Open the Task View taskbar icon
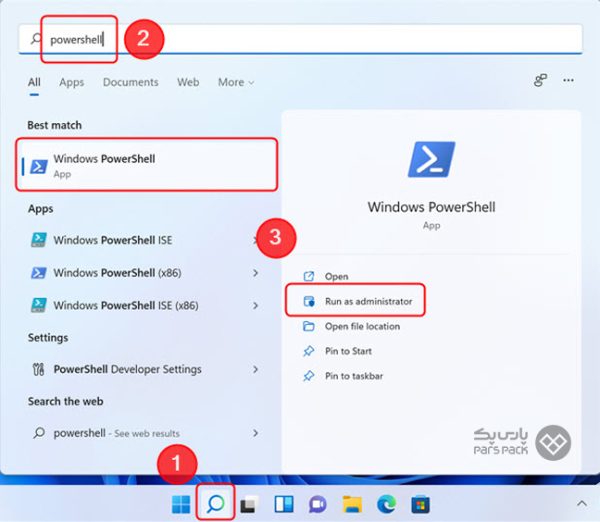The image size is (600, 522). pyautogui.click(x=247, y=503)
